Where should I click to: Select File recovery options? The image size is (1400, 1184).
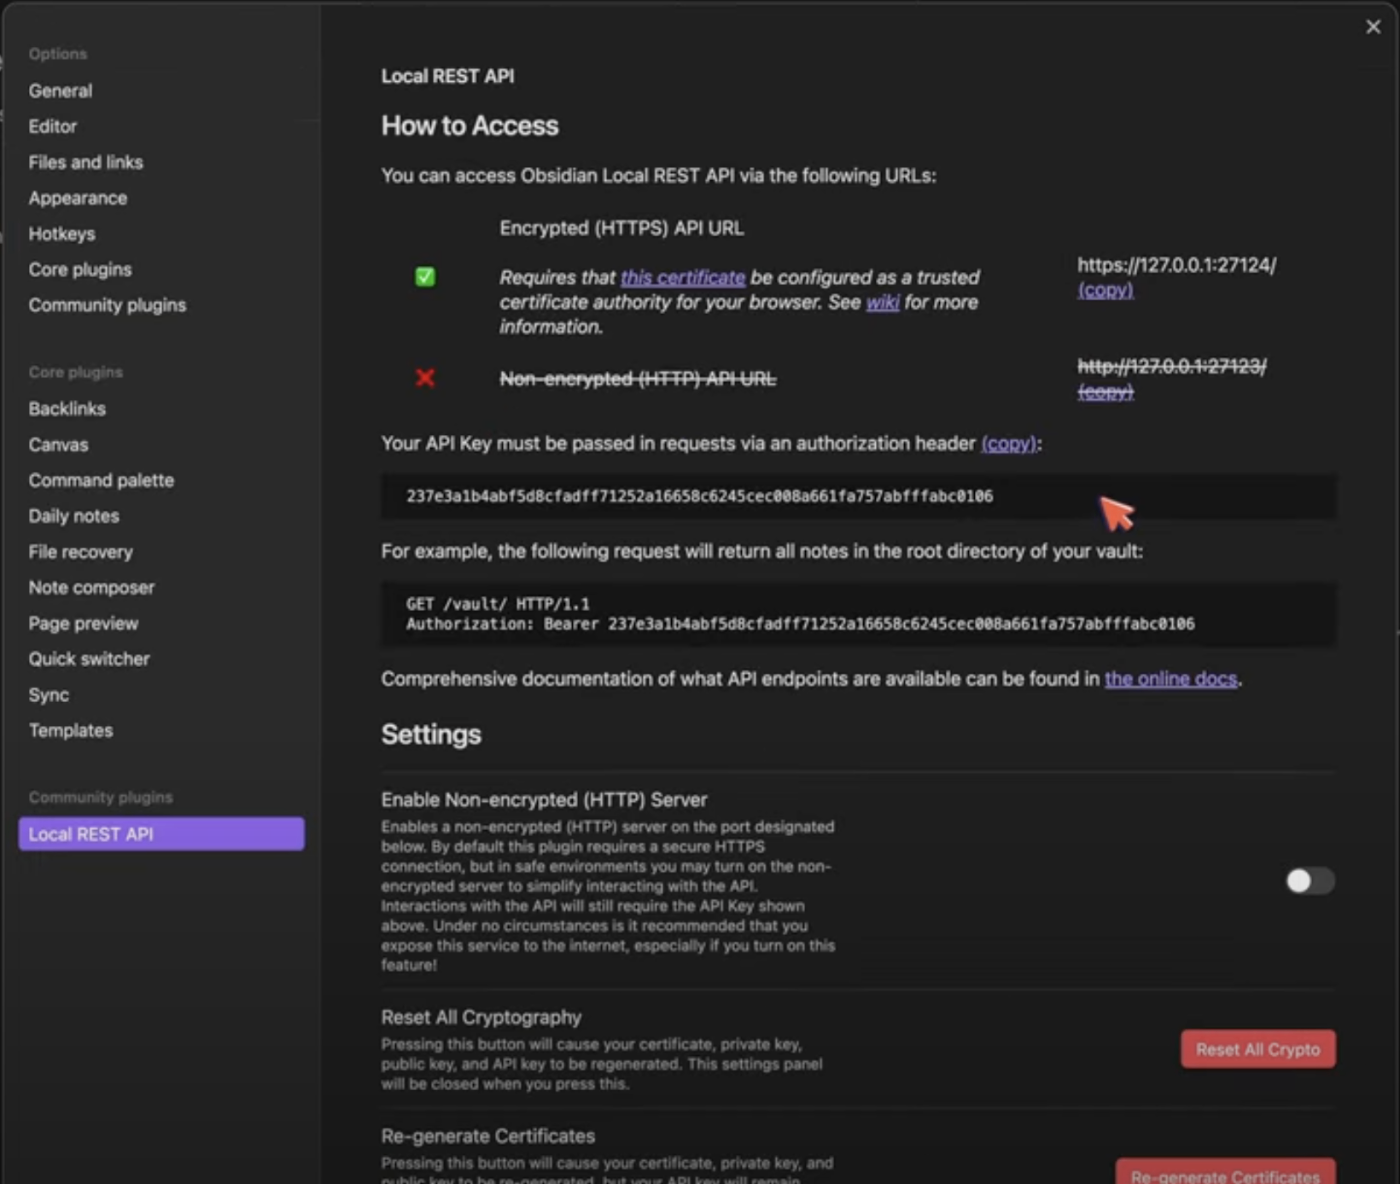tap(80, 552)
